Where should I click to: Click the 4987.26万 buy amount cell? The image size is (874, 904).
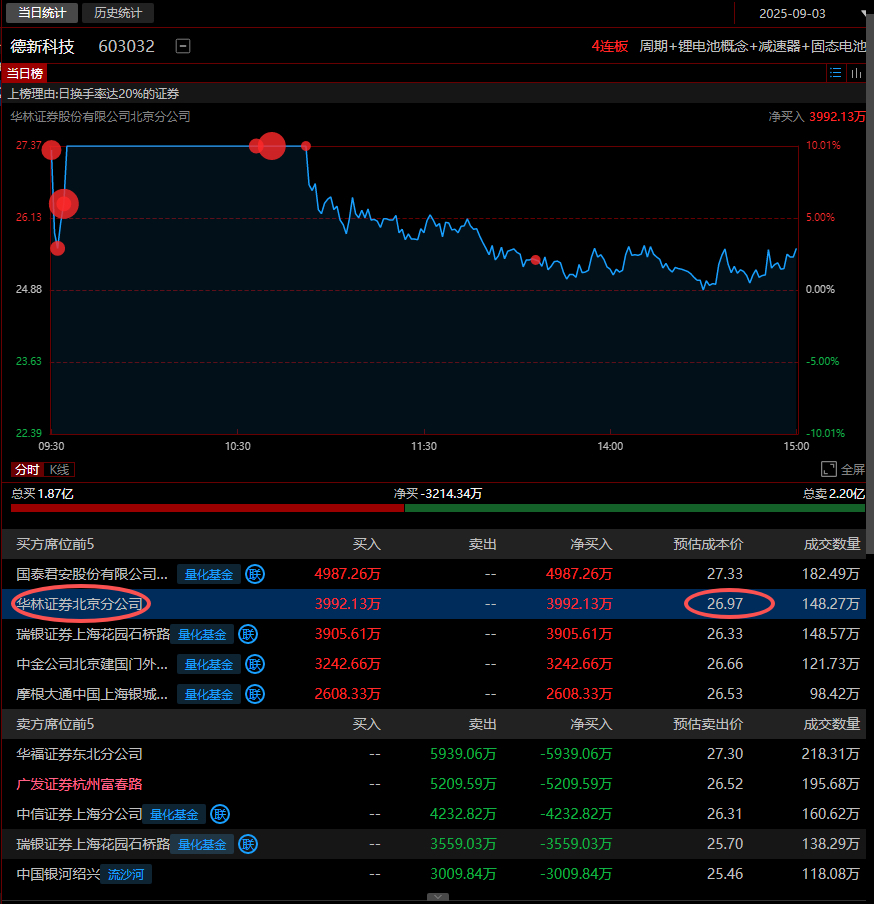pos(347,574)
